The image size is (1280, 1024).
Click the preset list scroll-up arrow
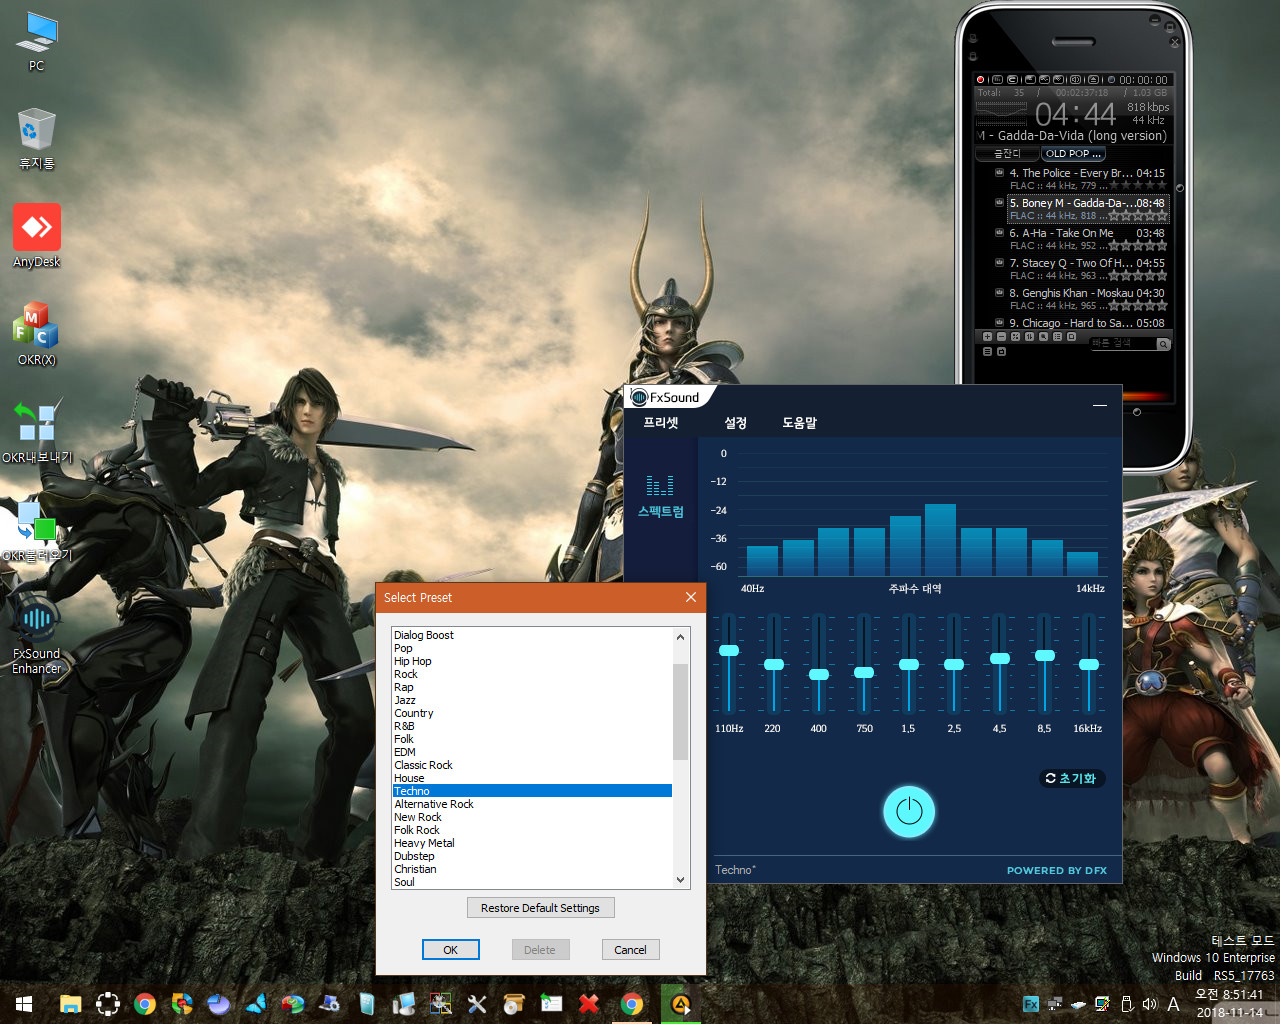tap(680, 637)
